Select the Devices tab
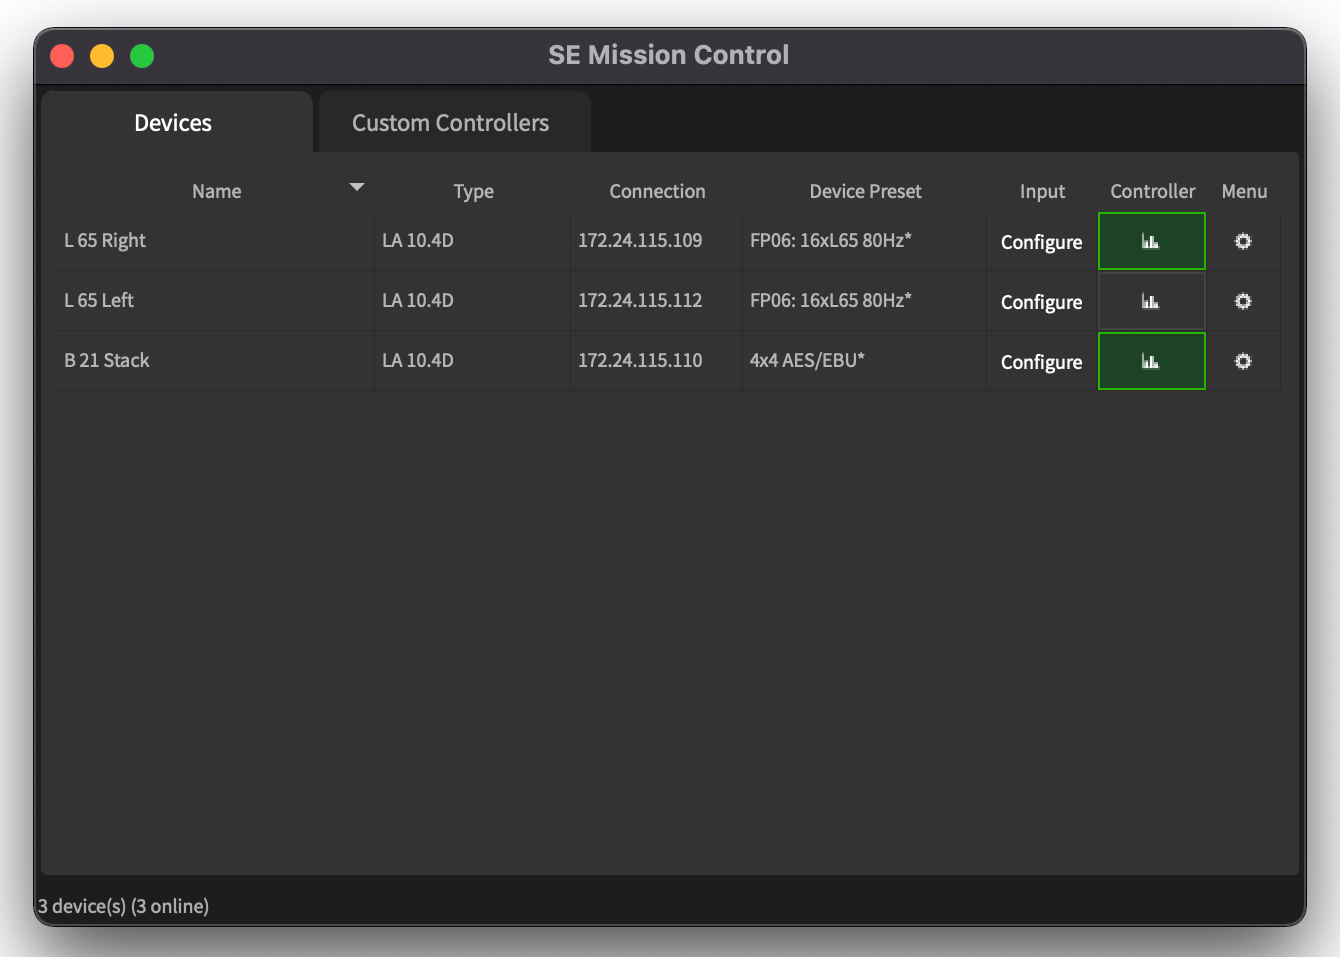The width and height of the screenshot is (1340, 957). coord(173,123)
